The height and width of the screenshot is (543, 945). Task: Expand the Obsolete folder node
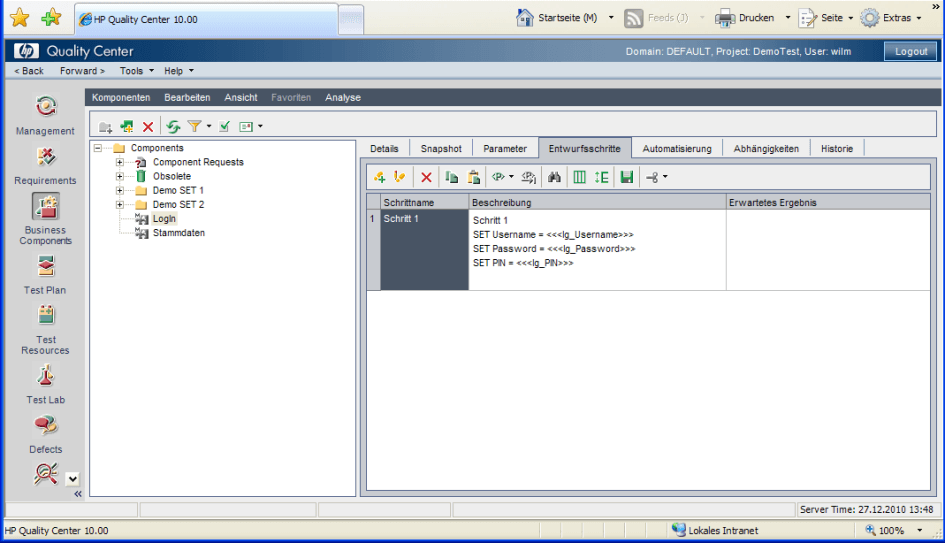coord(120,176)
